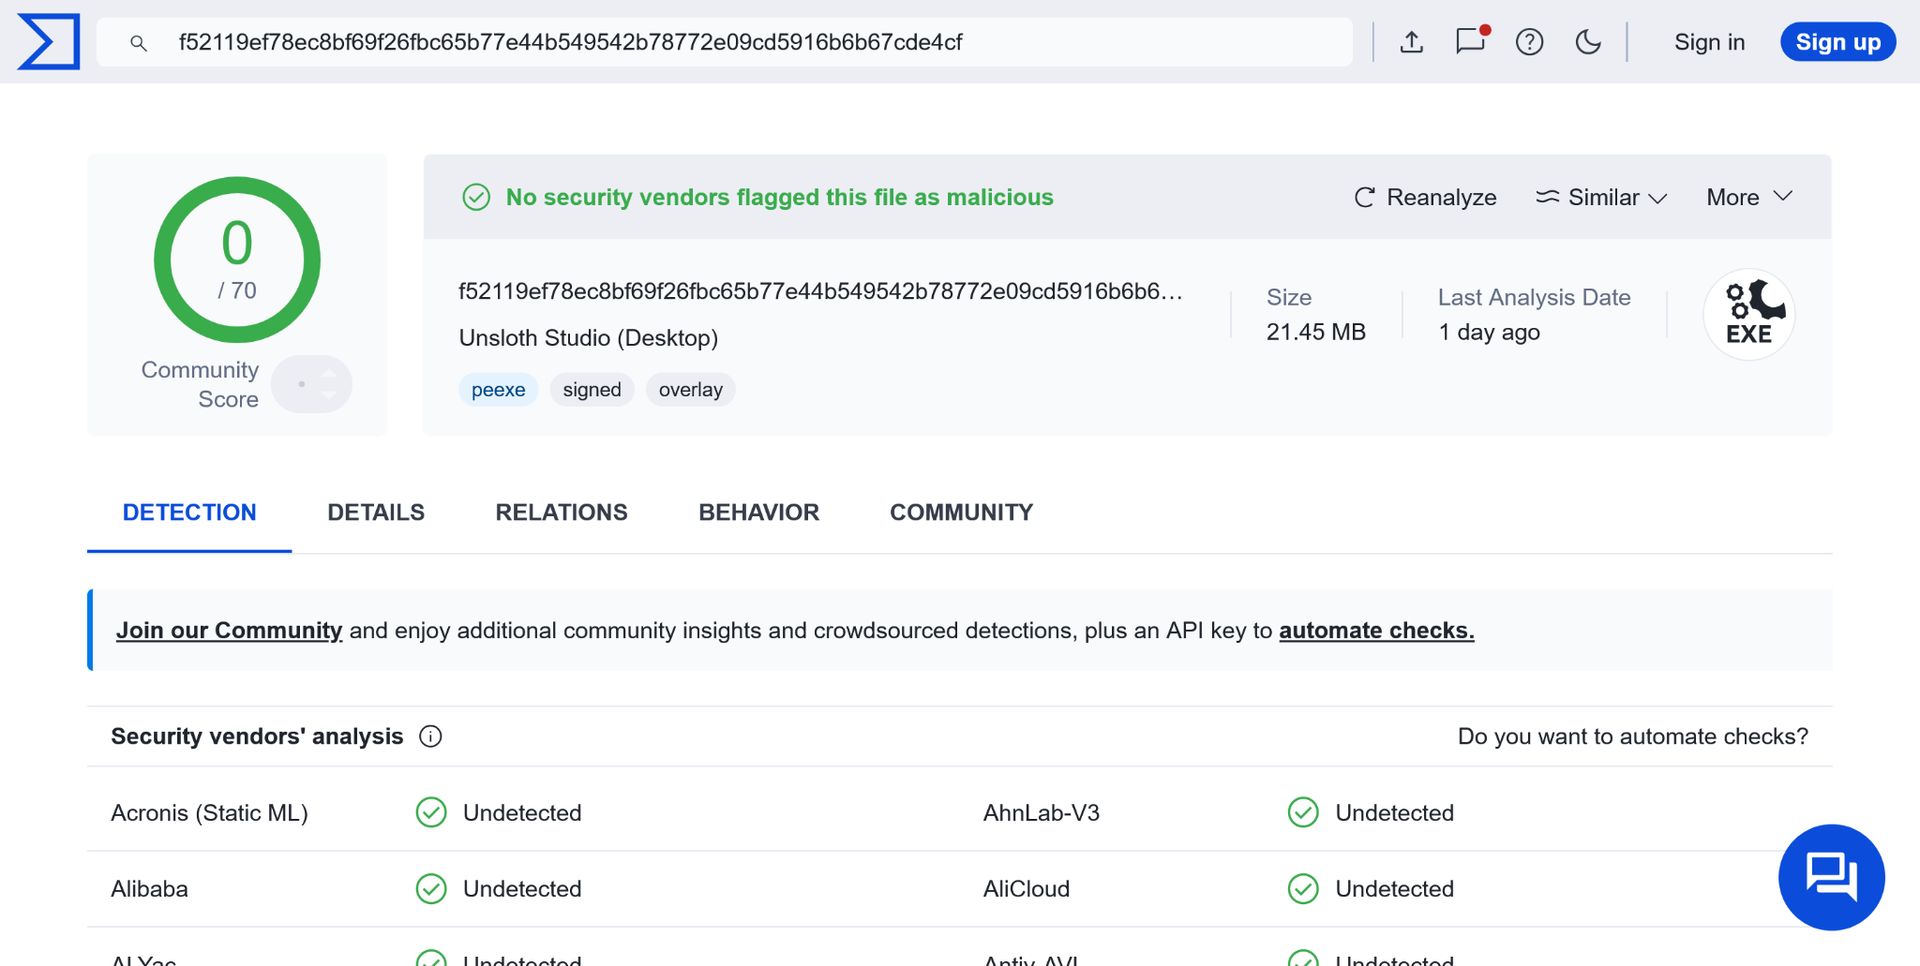Click the overlay tag
This screenshot has height=966, width=1920.
[690, 390]
